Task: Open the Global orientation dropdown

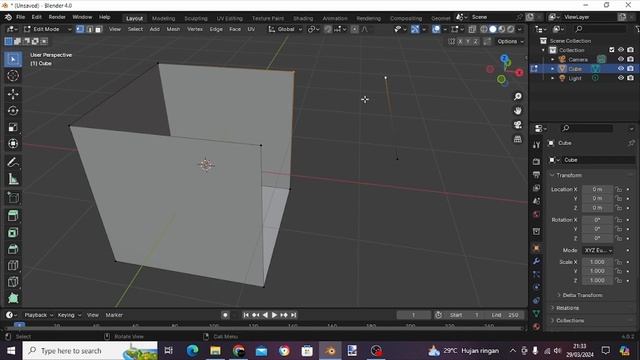Action: click(x=285, y=29)
